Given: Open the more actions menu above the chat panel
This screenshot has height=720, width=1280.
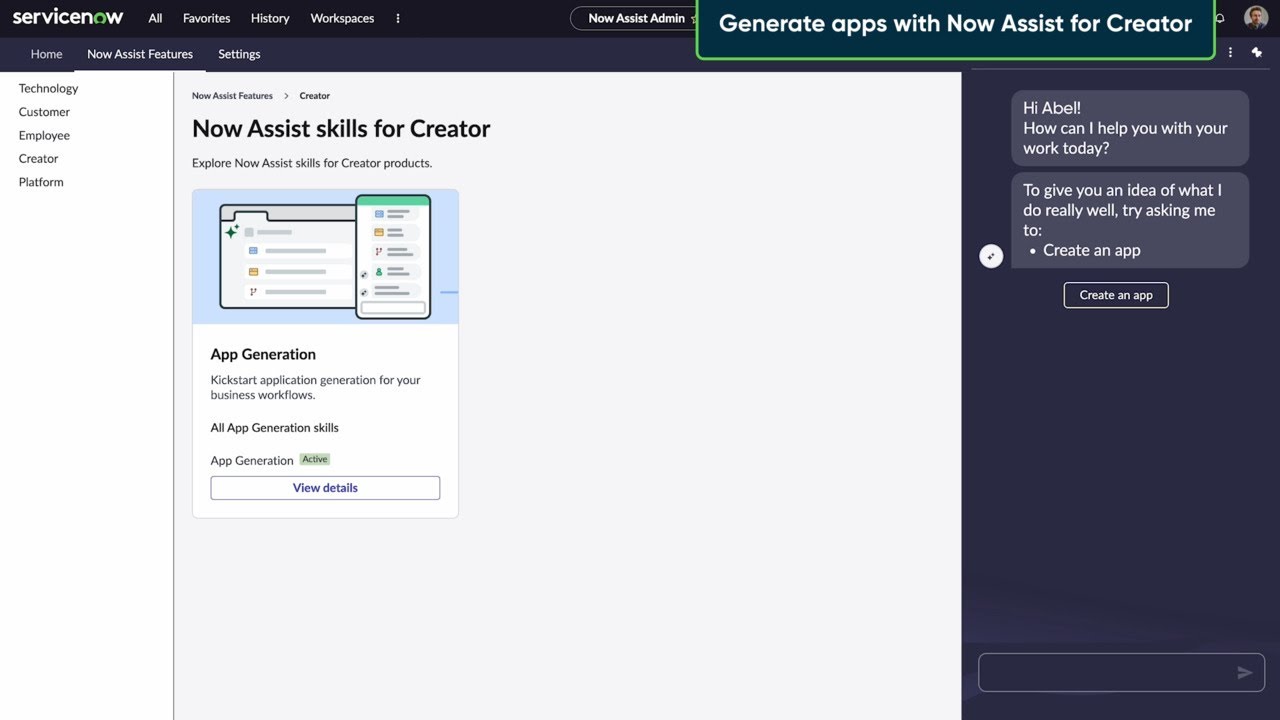Looking at the screenshot, I should point(1230,52).
